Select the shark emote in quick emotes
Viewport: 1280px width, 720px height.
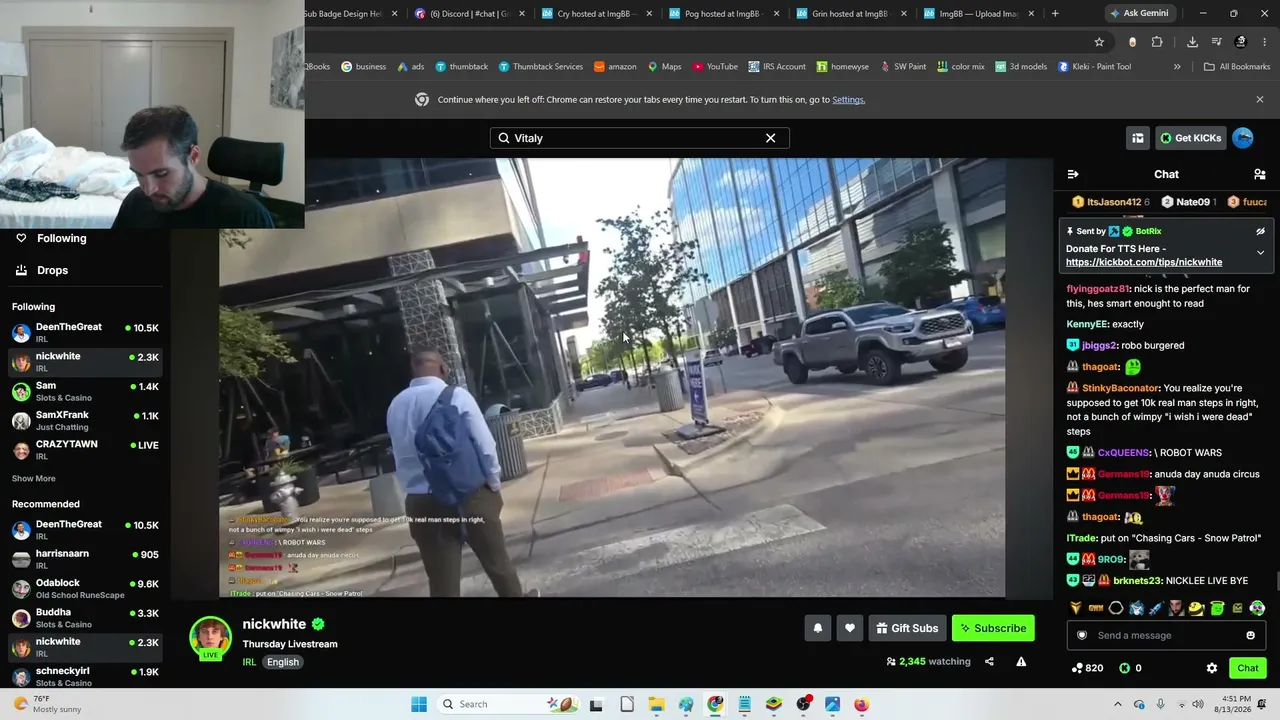coord(1136,608)
